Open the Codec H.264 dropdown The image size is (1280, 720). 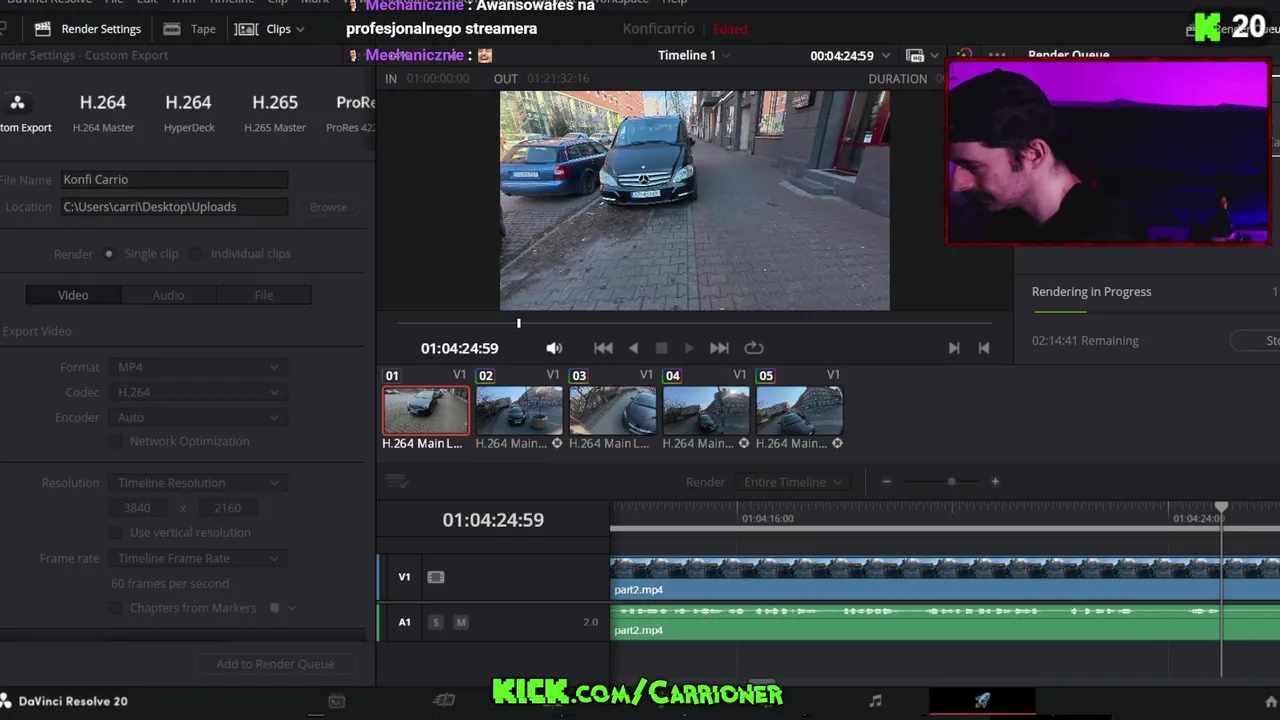(x=198, y=392)
